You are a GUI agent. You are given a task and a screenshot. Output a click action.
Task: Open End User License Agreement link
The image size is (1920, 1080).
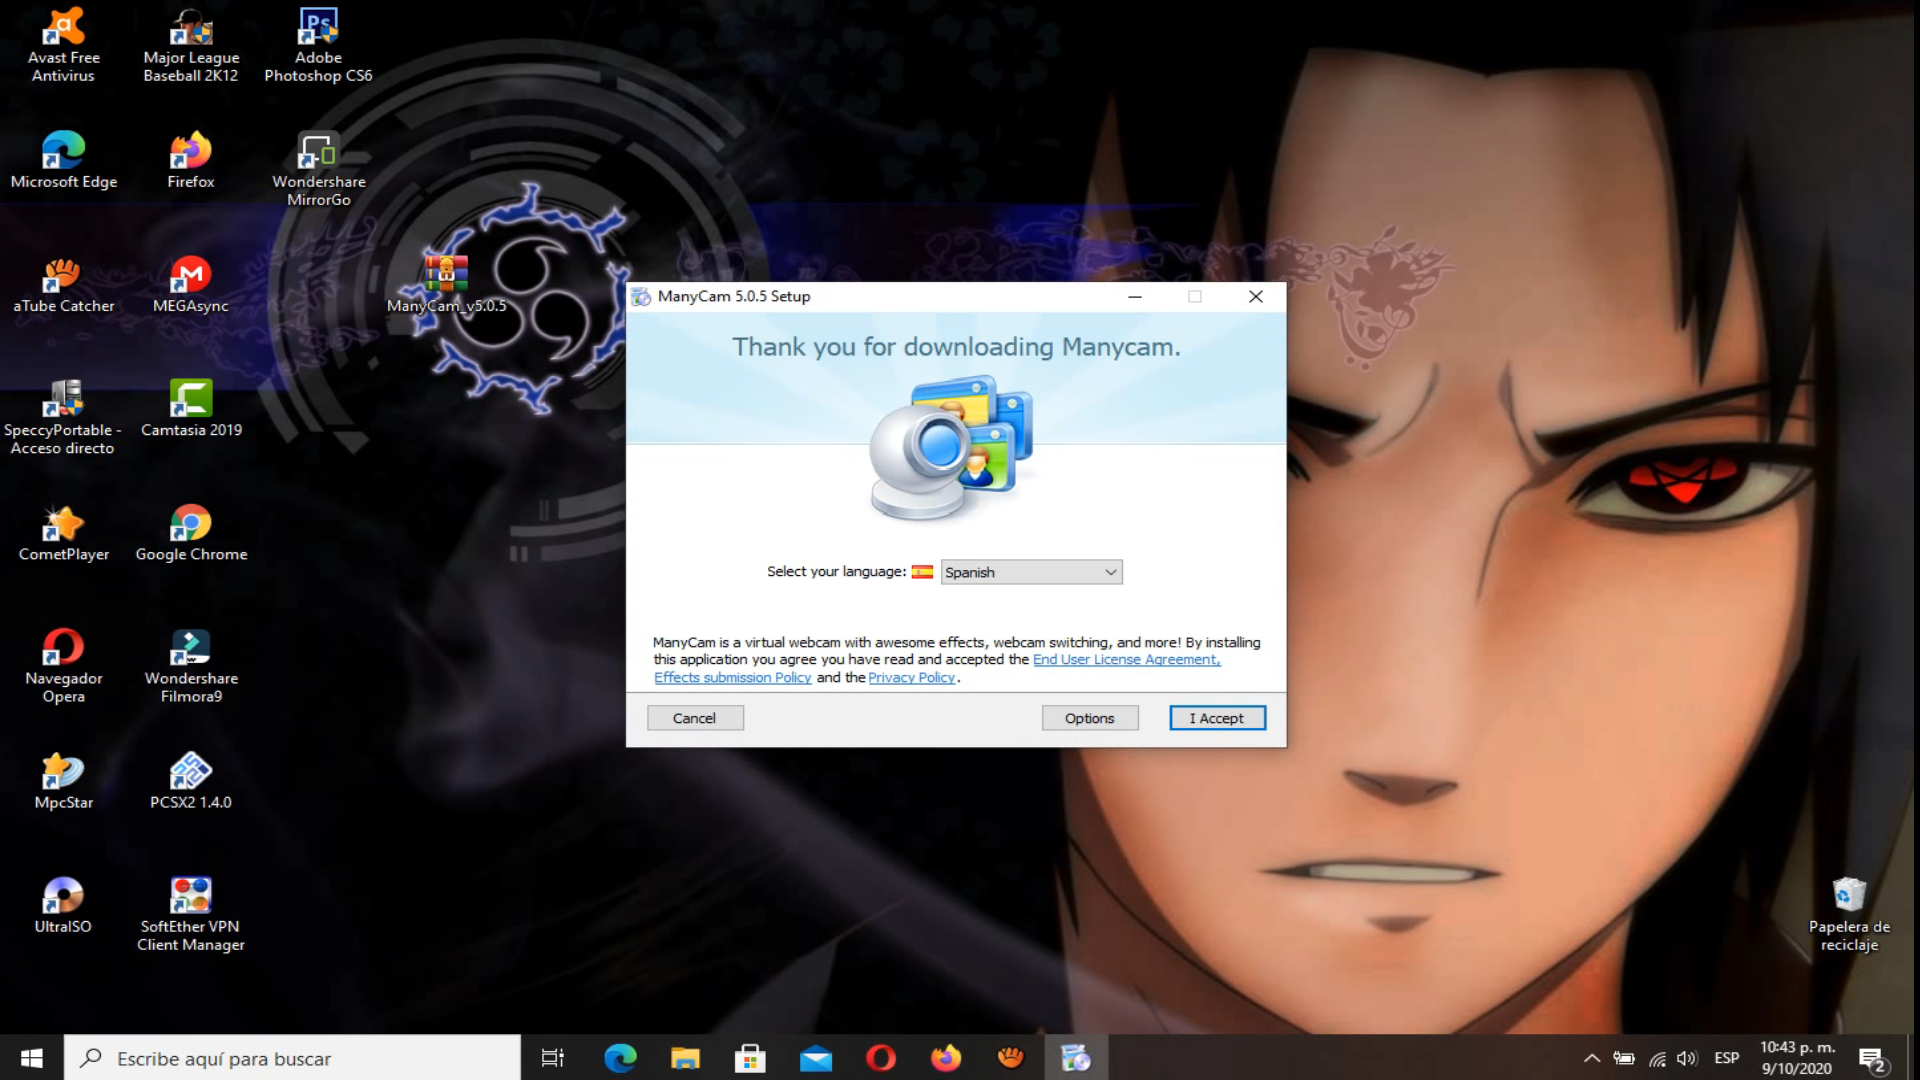tap(1126, 659)
